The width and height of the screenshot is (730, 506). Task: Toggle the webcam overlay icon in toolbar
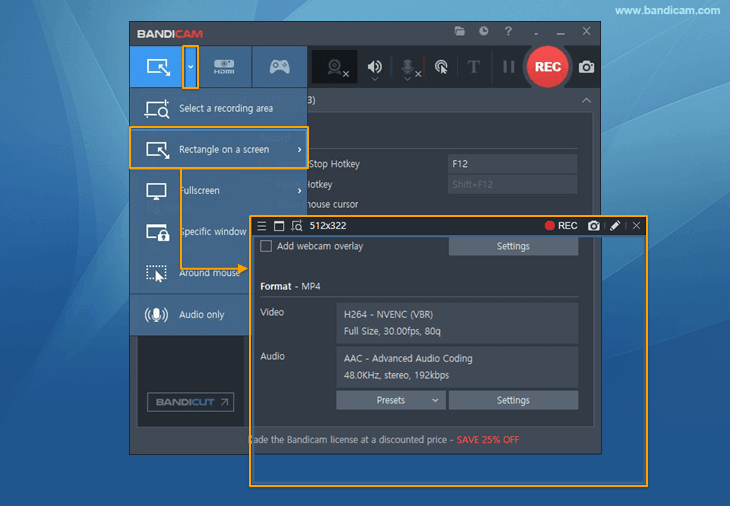point(335,67)
